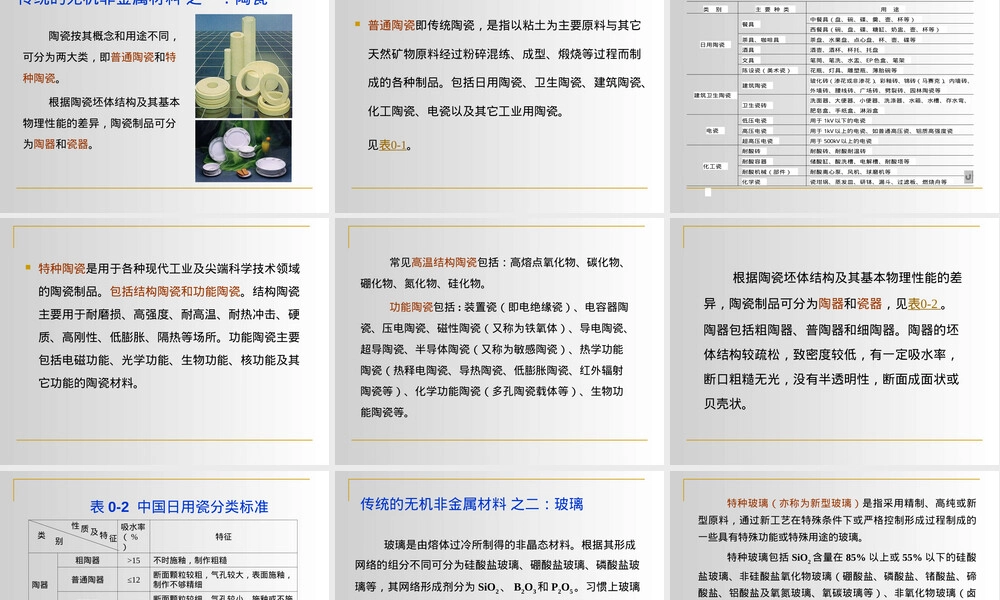The width and height of the screenshot is (1000, 600).
Task: Click the 传统的无机非金属材料 之二：玻璃 title
Action: (472, 504)
